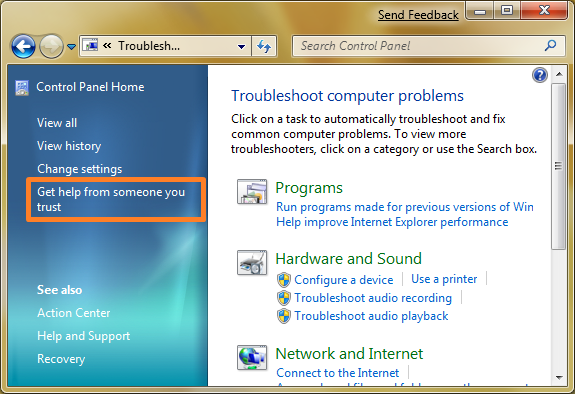
Task: Open the recent pages dropdown arrow
Action: (x=72, y=47)
